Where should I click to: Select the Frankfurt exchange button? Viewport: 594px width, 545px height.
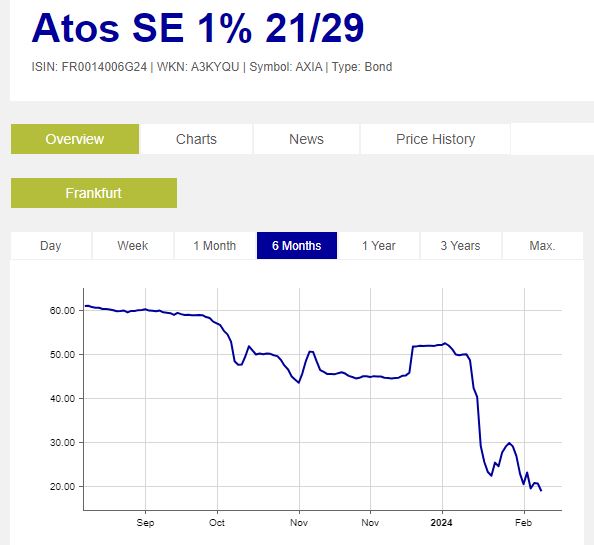94,193
